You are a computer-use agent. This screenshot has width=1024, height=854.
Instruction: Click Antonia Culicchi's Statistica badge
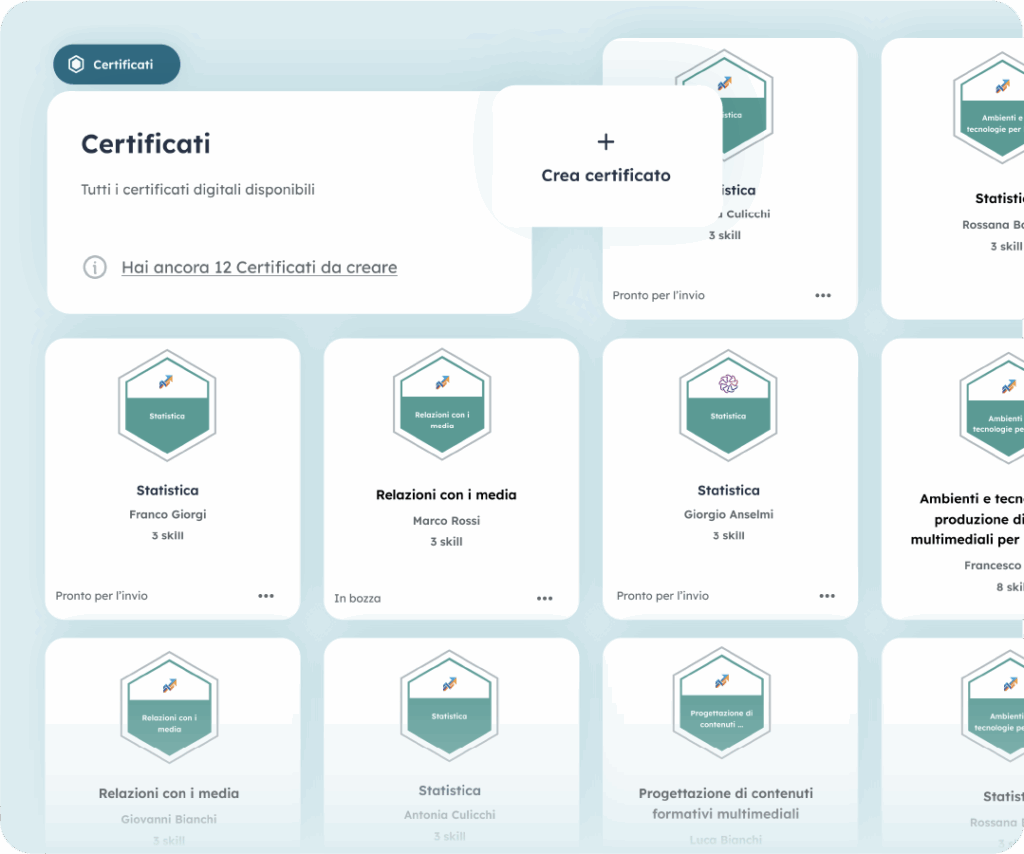pos(449,705)
